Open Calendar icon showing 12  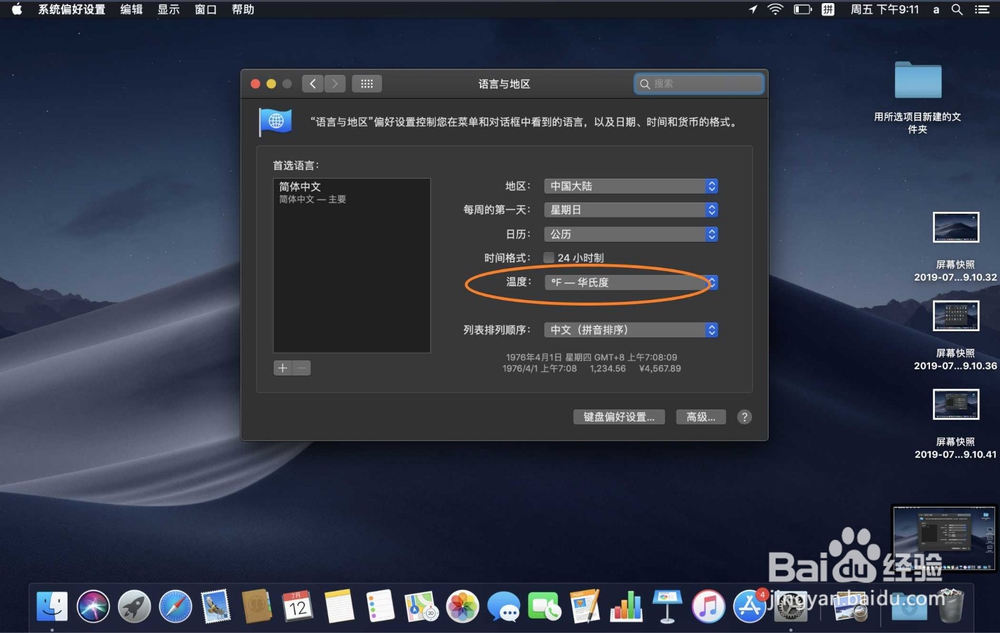[x=297, y=606]
